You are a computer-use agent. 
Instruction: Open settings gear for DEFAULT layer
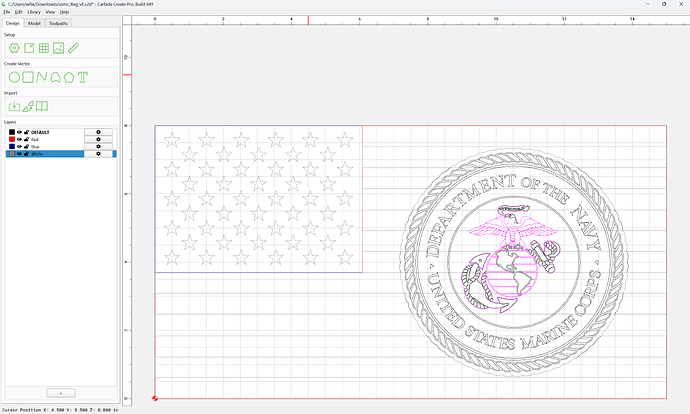point(98,132)
